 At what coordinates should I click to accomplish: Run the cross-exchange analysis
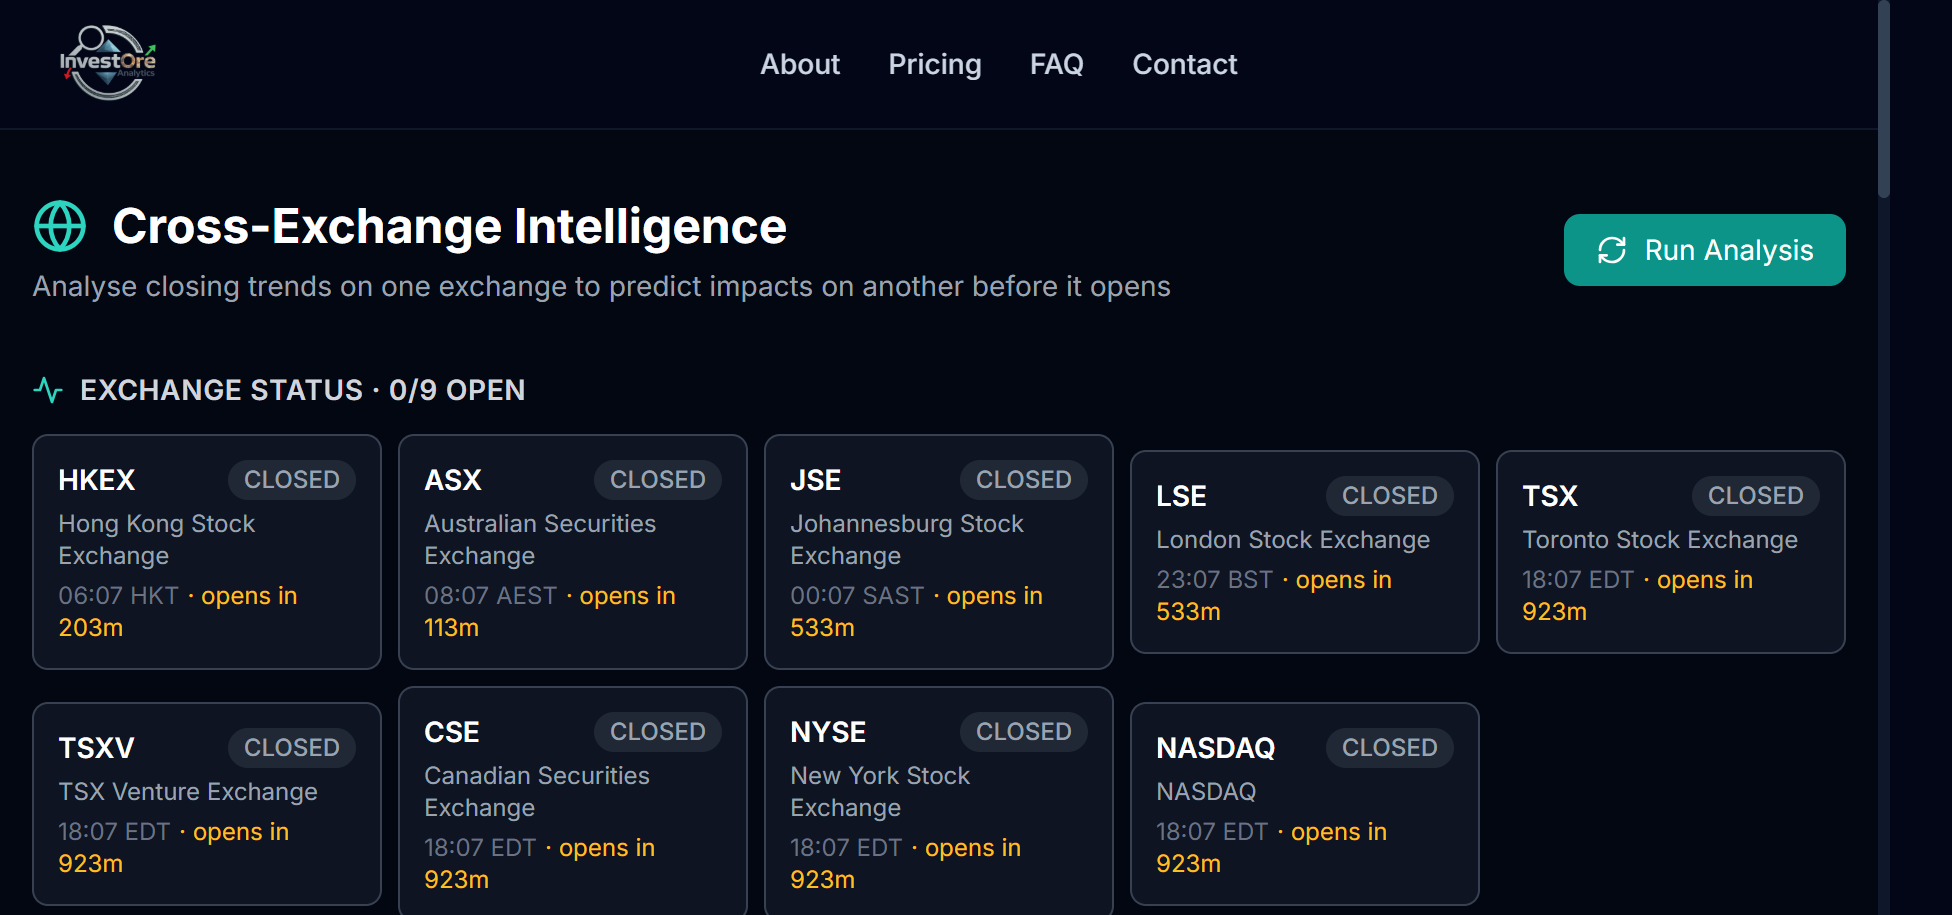coord(1704,250)
